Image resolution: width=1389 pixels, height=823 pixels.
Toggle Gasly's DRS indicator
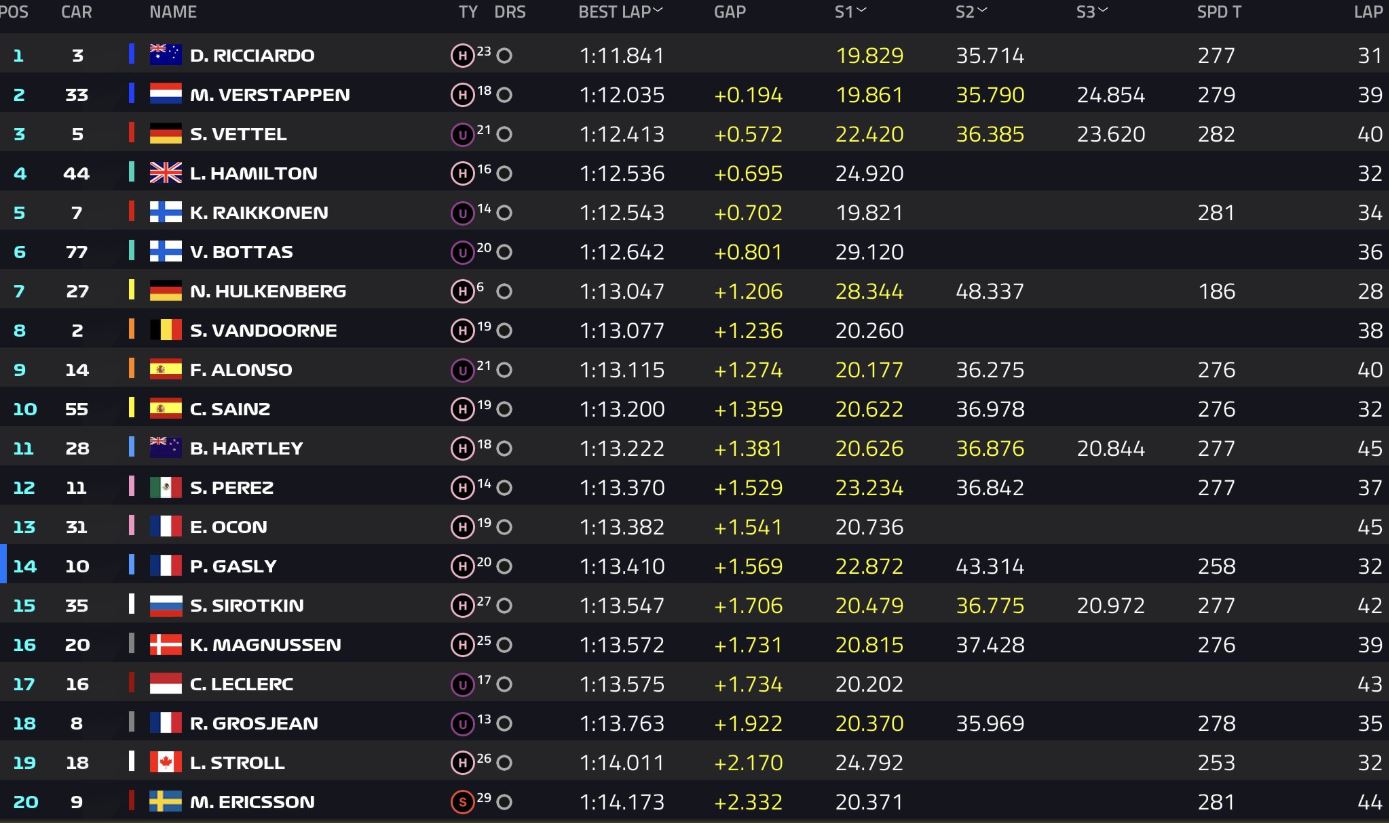coord(504,566)
